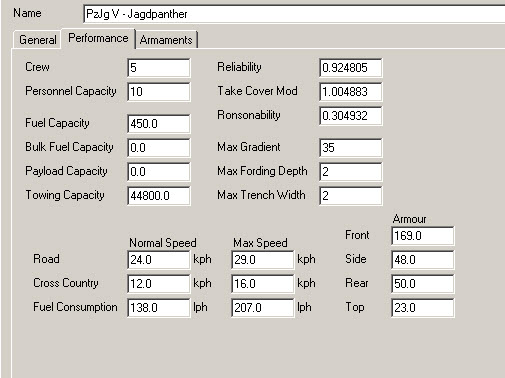505x378 pixels.
Task: Click the Front armour label
Action: click(357, 235)
